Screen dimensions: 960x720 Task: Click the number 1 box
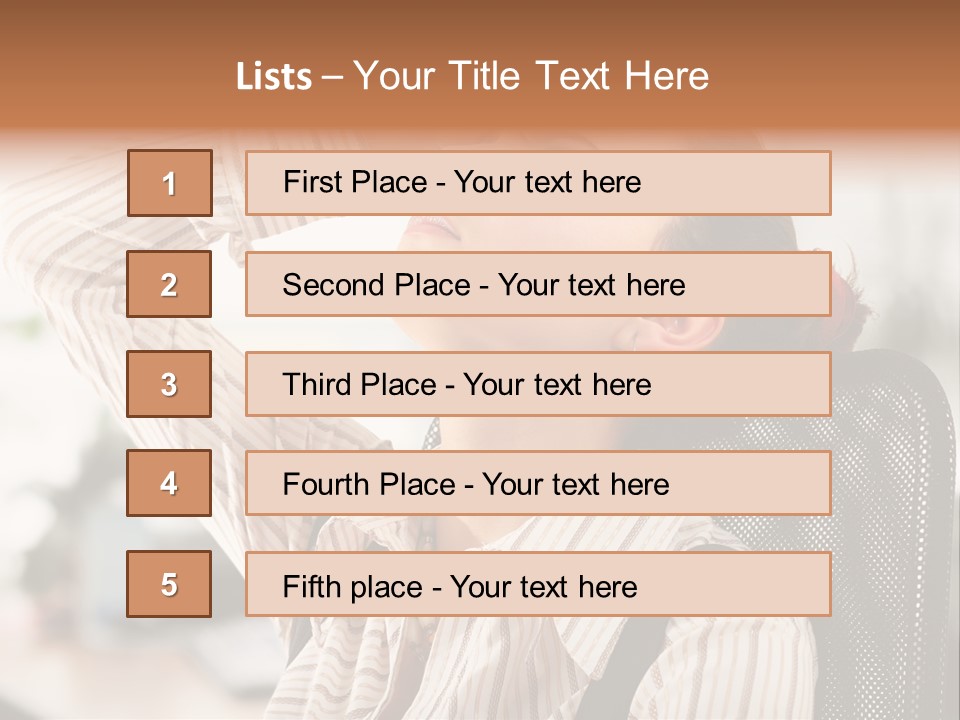coord(169,183)
